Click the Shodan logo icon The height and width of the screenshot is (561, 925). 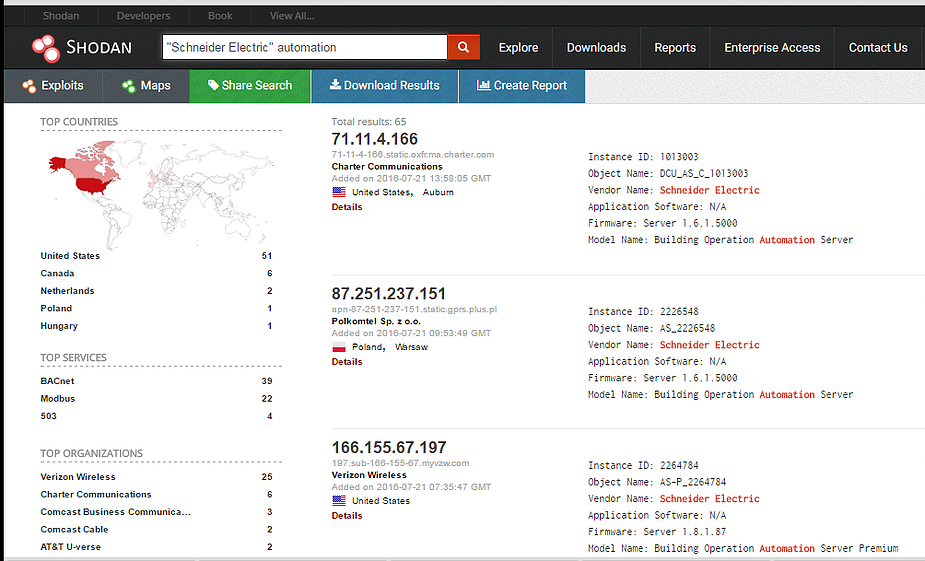pos(46,48)
